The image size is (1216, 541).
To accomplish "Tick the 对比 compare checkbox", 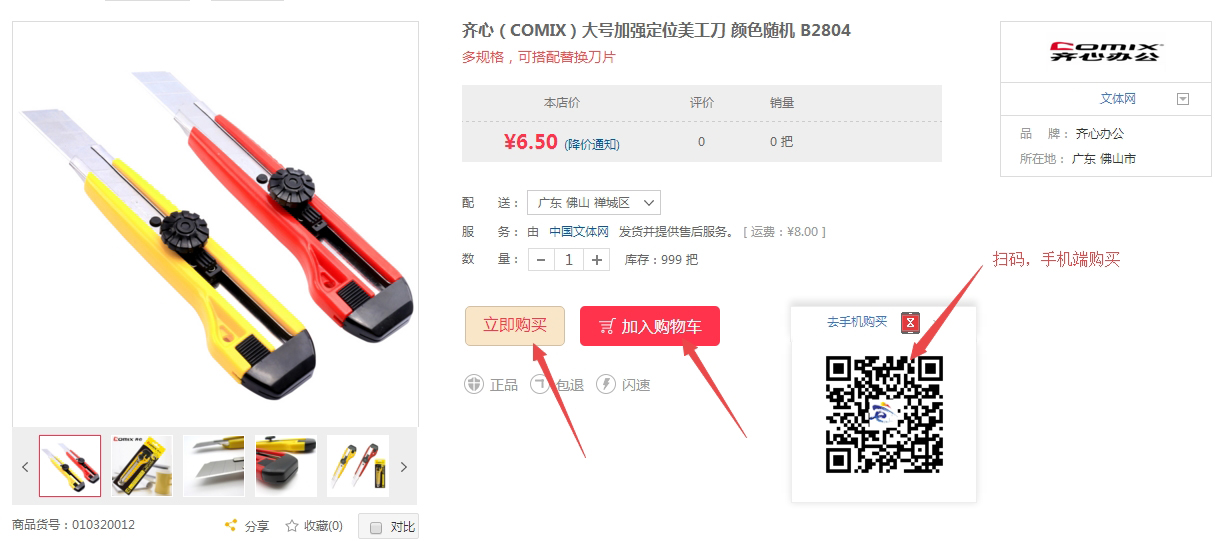I will [376, 528].
